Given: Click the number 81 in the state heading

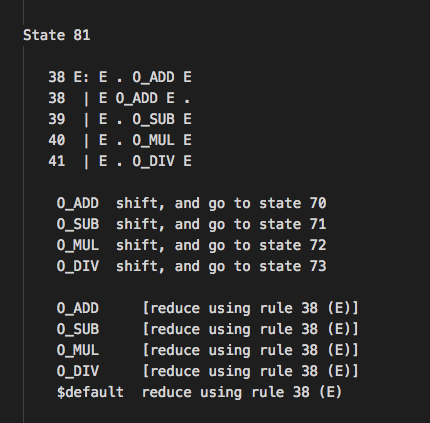Looking at the screenshot, I should [82, 35].
